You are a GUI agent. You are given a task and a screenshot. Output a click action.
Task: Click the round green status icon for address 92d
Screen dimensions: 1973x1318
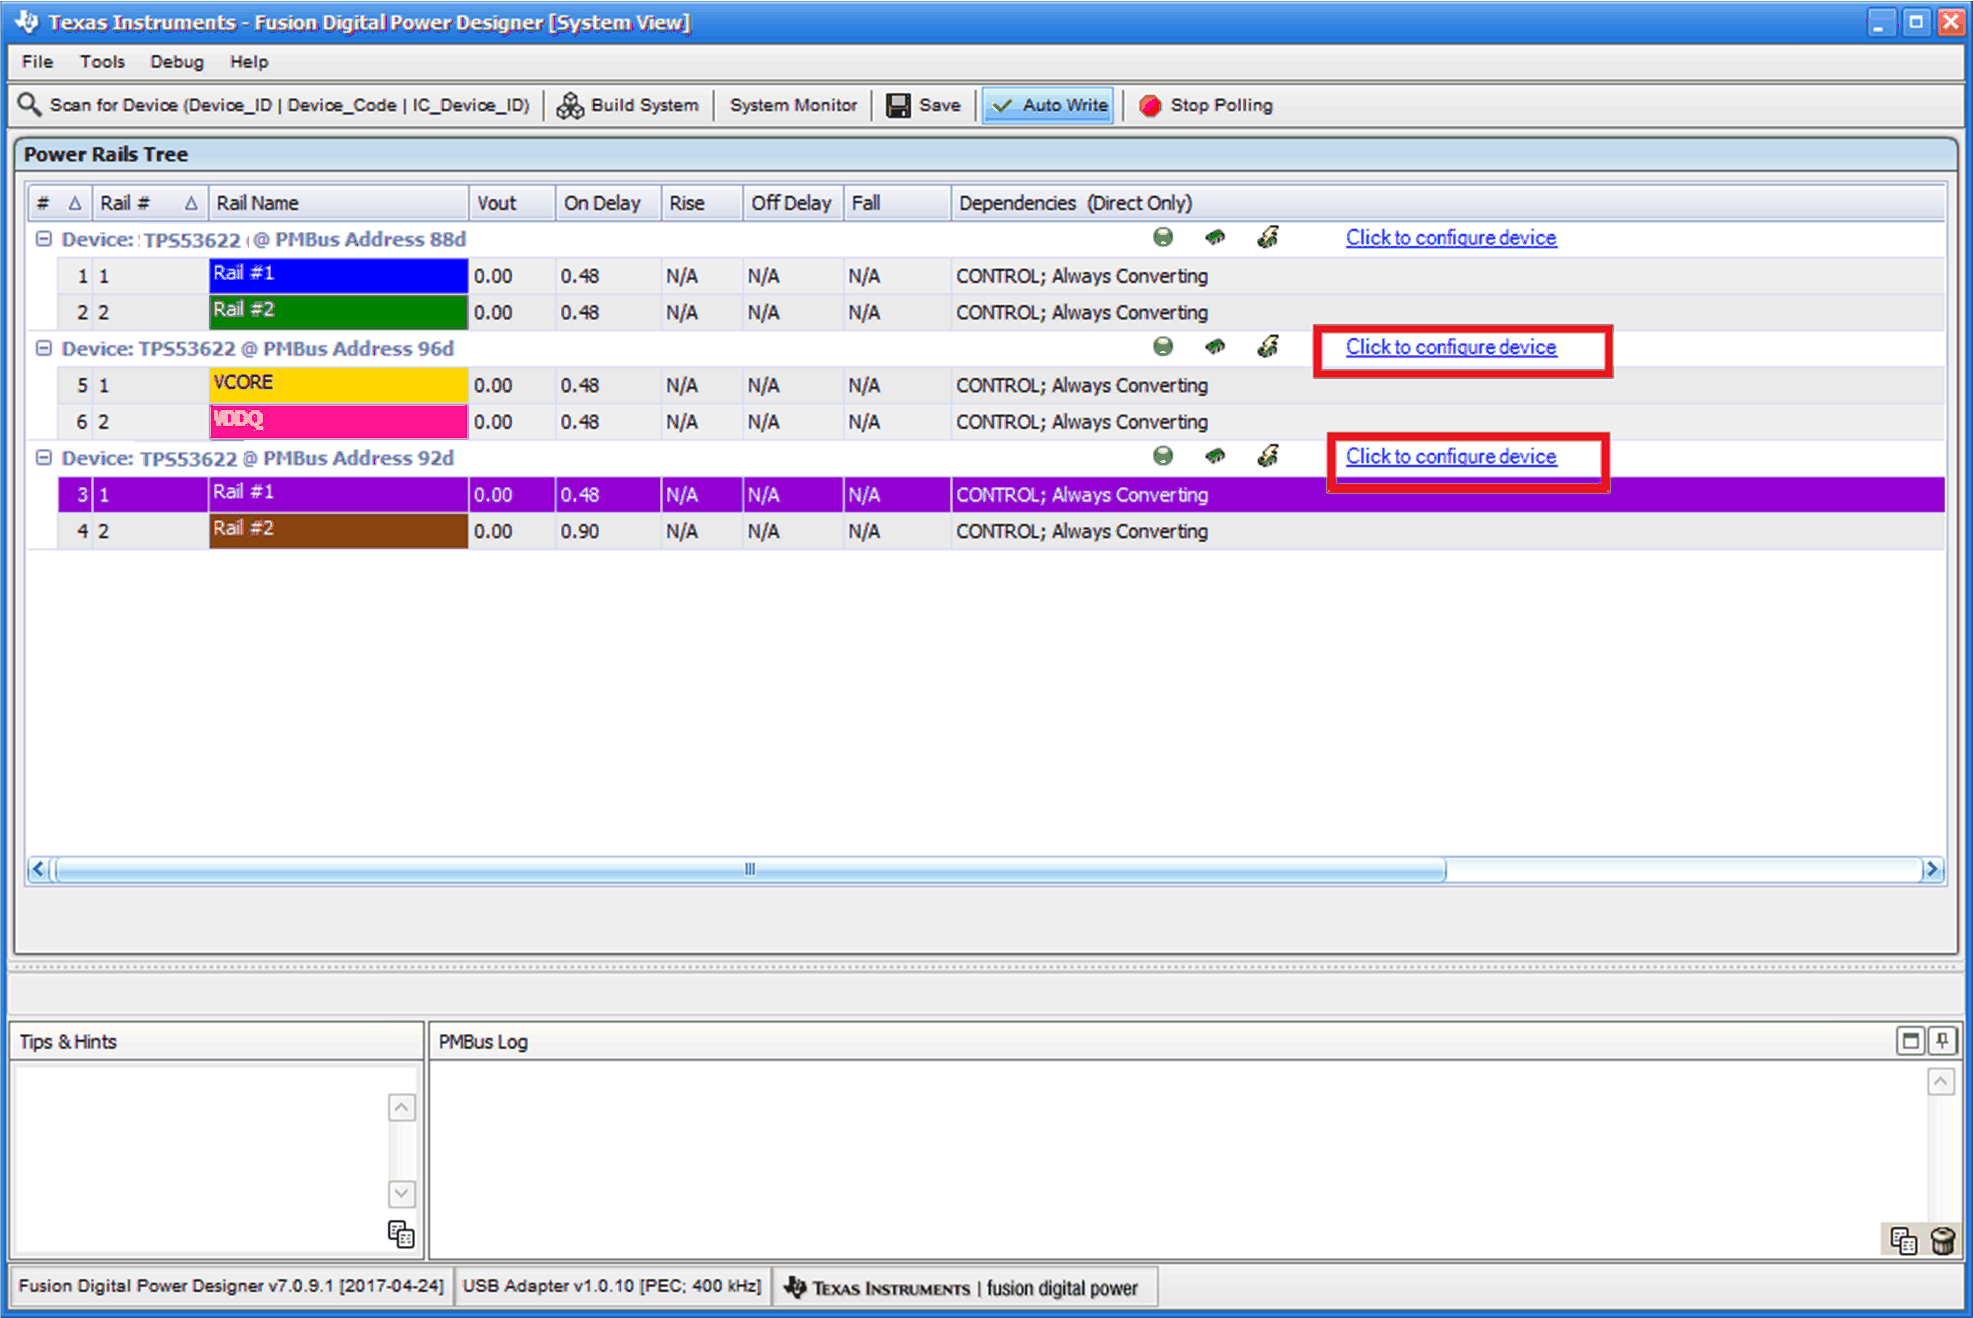1162,456
